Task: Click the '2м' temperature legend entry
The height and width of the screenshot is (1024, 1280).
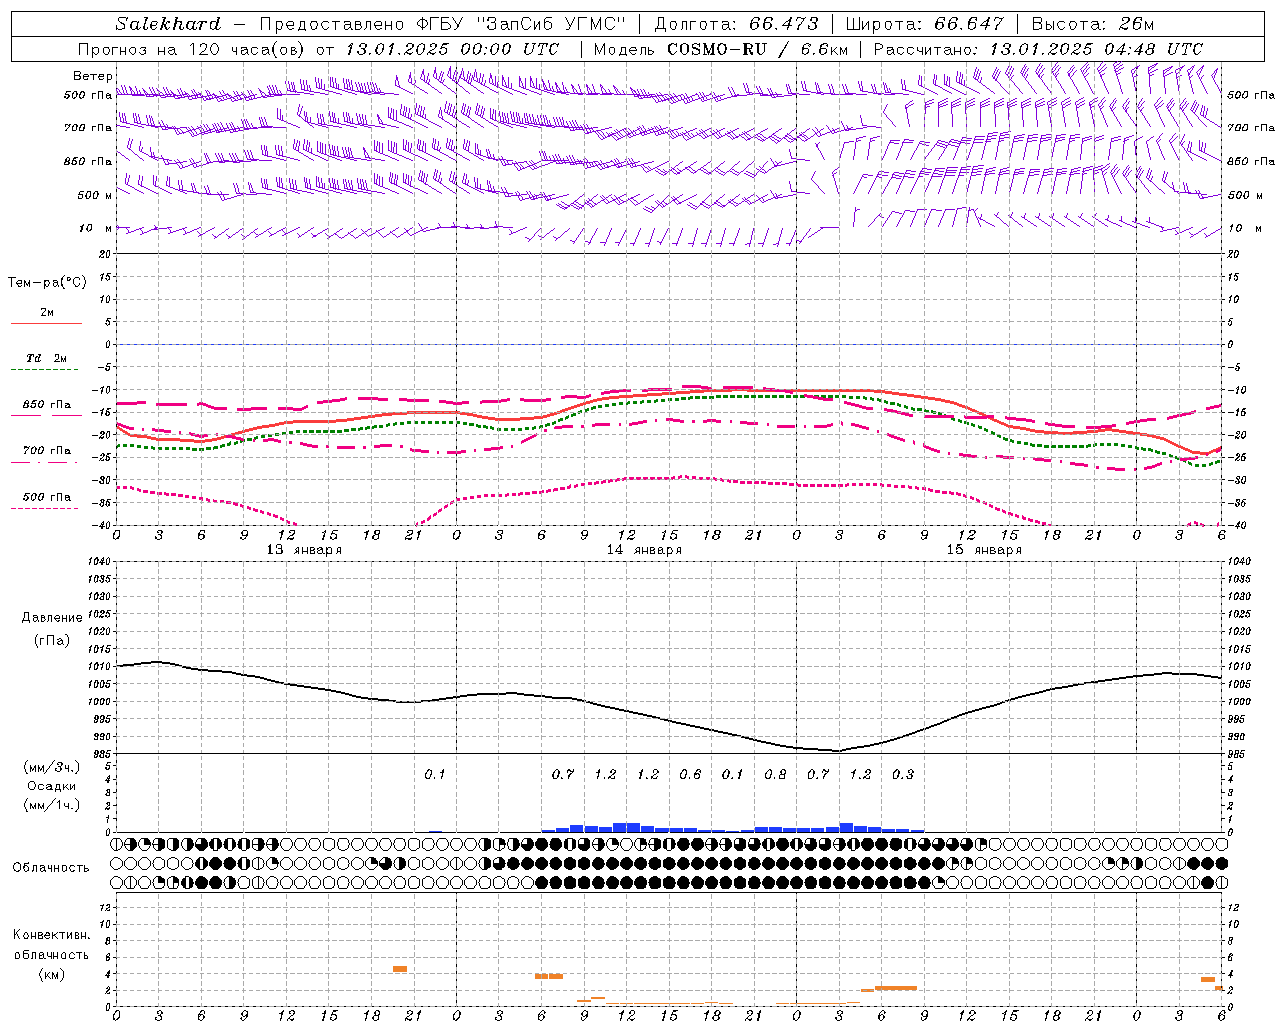Action: (x=47, y=312)
